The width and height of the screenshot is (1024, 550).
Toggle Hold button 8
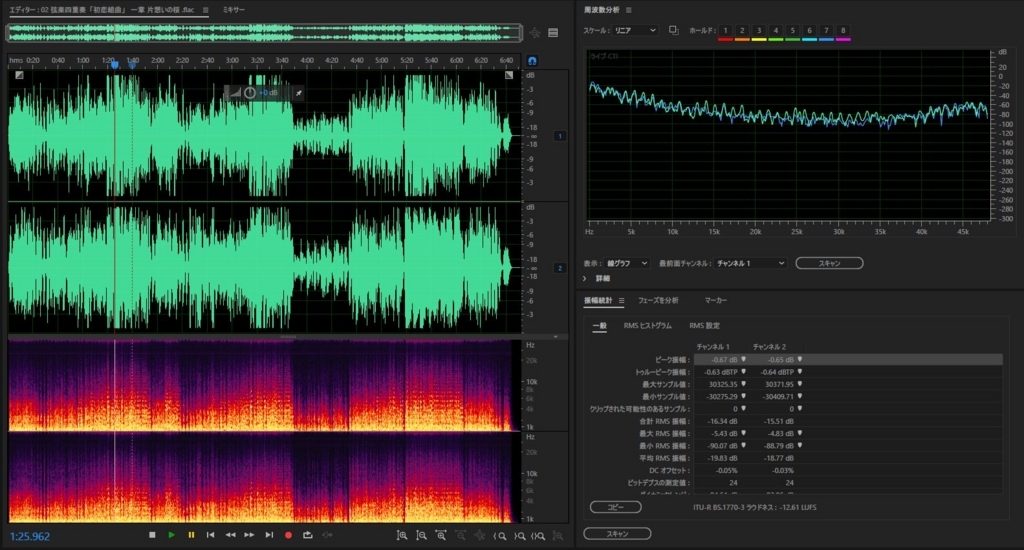(843, 31)
